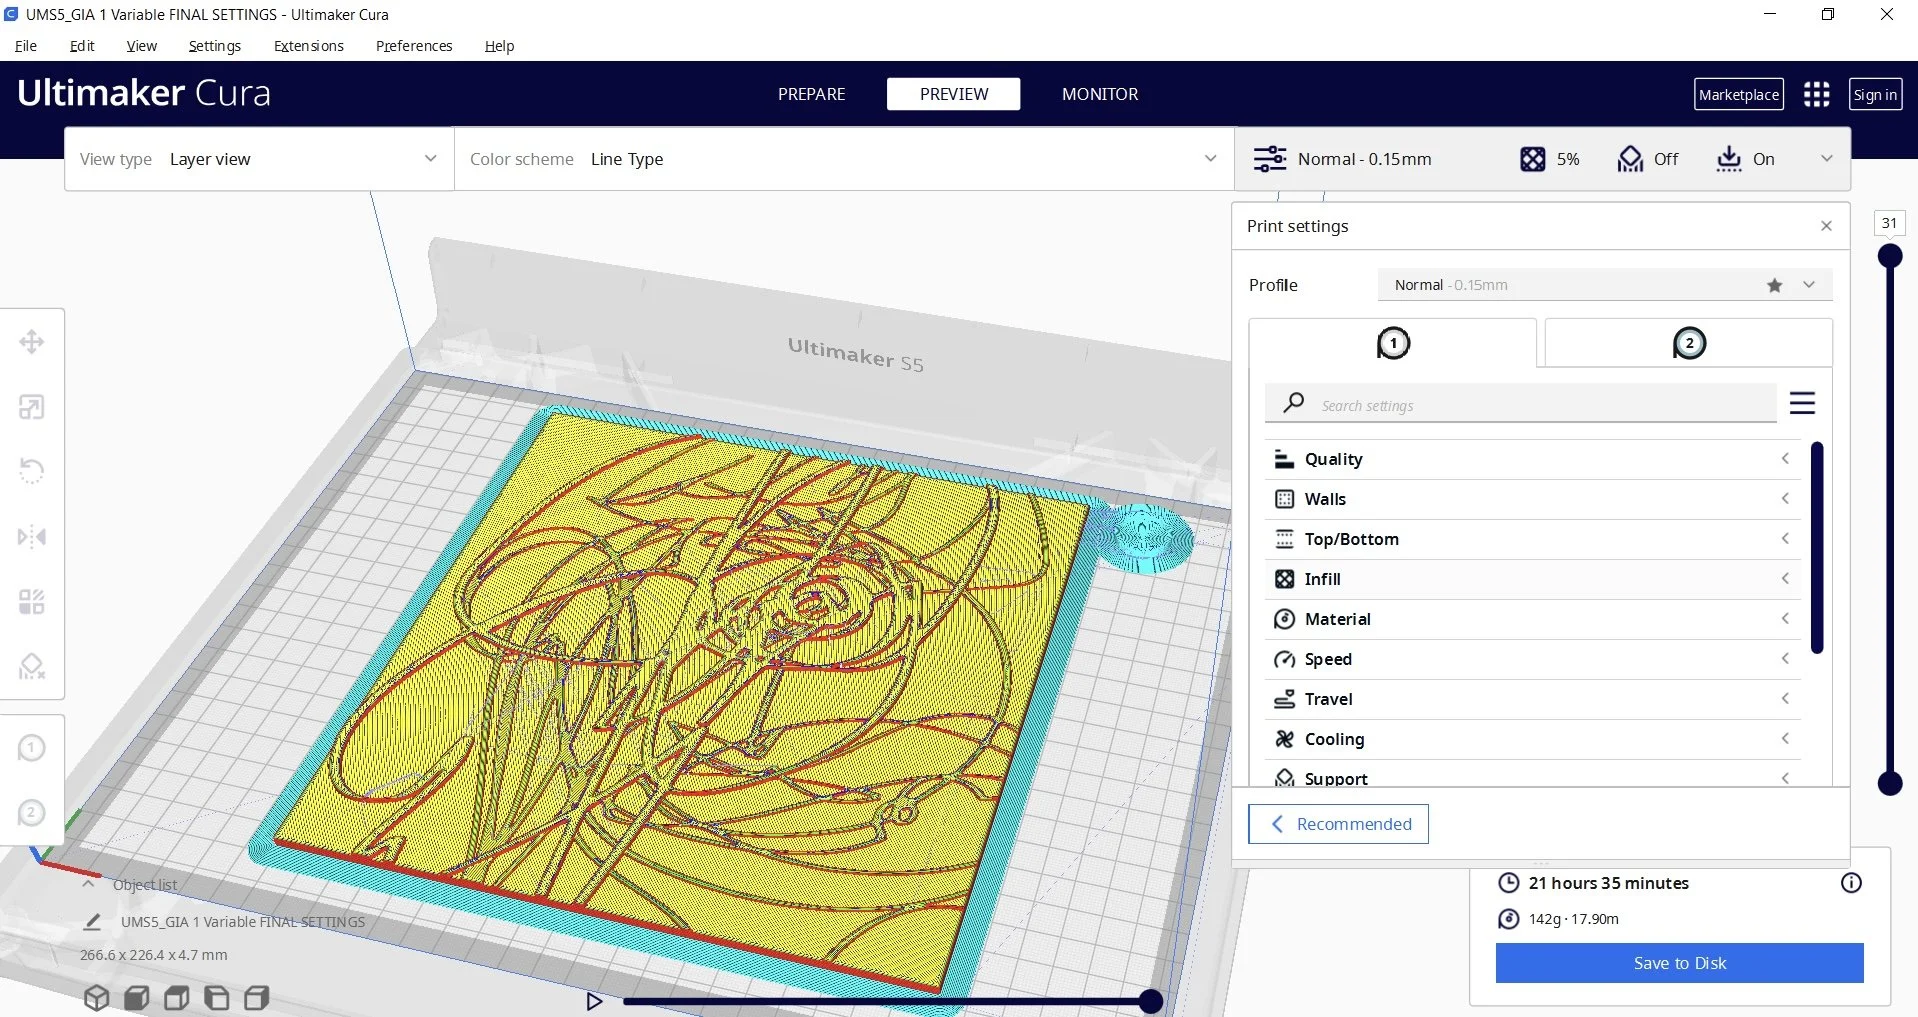Select the Scale tool in left toolbar
This screenshot has height=1017, width=1918.
point(31,407)
